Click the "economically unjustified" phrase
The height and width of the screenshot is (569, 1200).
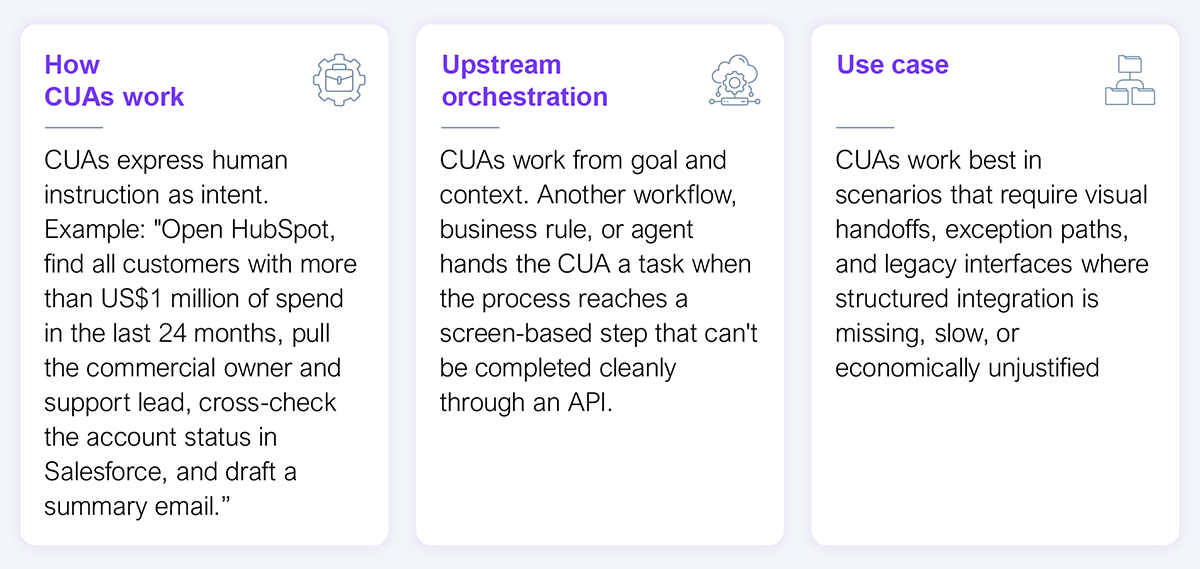click(967, 368)
